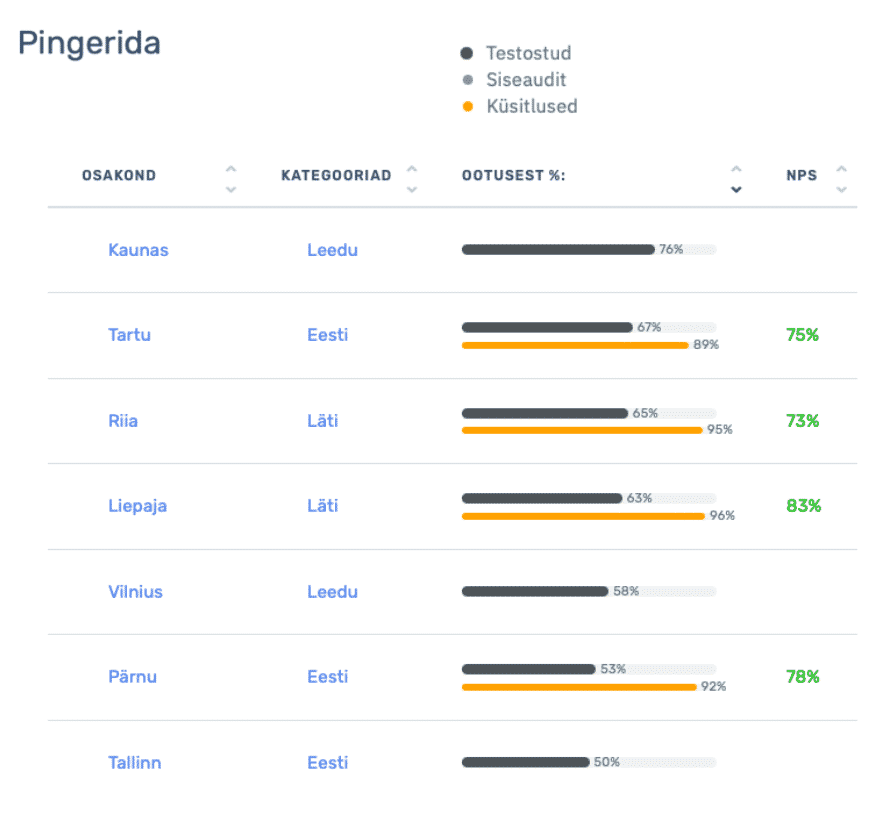The height and width of the screenshot is (826, 873).
Task: Sort by Kategooriad column arrows
Action: click(x=412, y=179)
